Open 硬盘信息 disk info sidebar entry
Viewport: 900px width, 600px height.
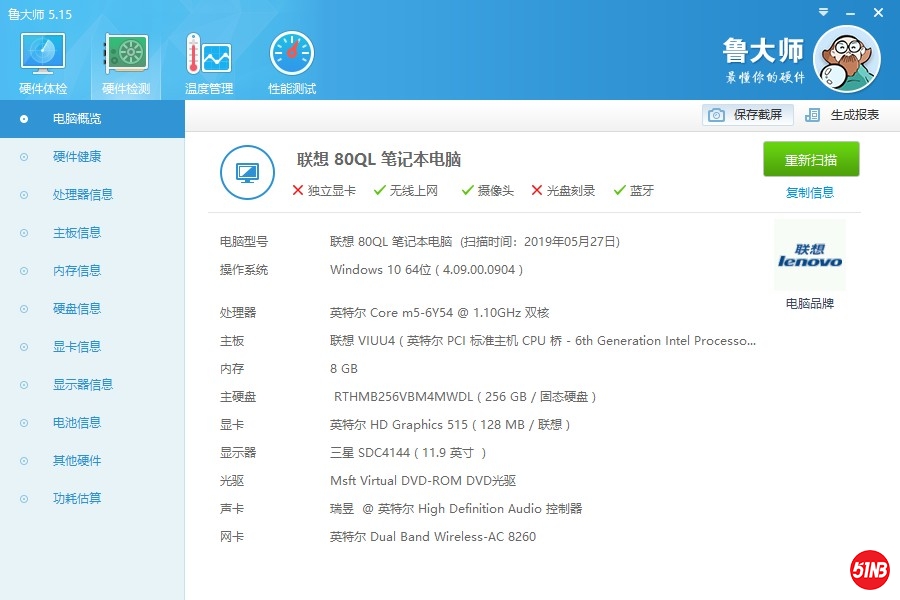click(77, 309)
